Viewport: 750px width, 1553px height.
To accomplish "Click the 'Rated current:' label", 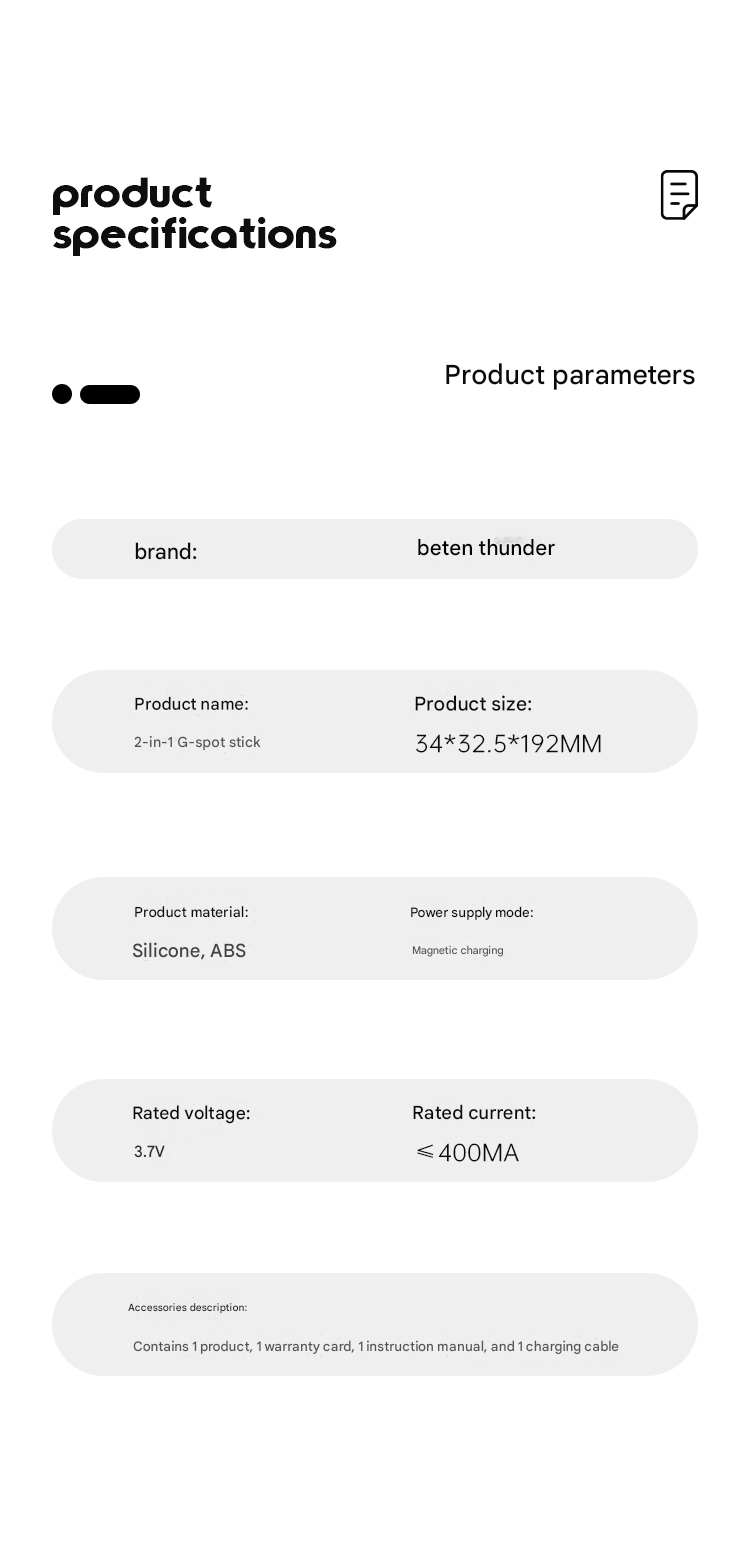I will [x=474, y=1113].
